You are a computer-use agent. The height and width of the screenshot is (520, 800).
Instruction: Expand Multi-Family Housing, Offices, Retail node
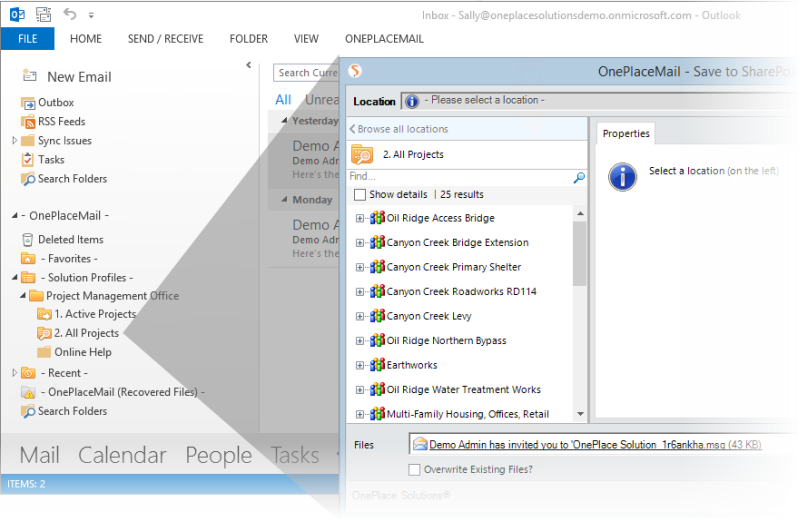[x=360, y=414]
